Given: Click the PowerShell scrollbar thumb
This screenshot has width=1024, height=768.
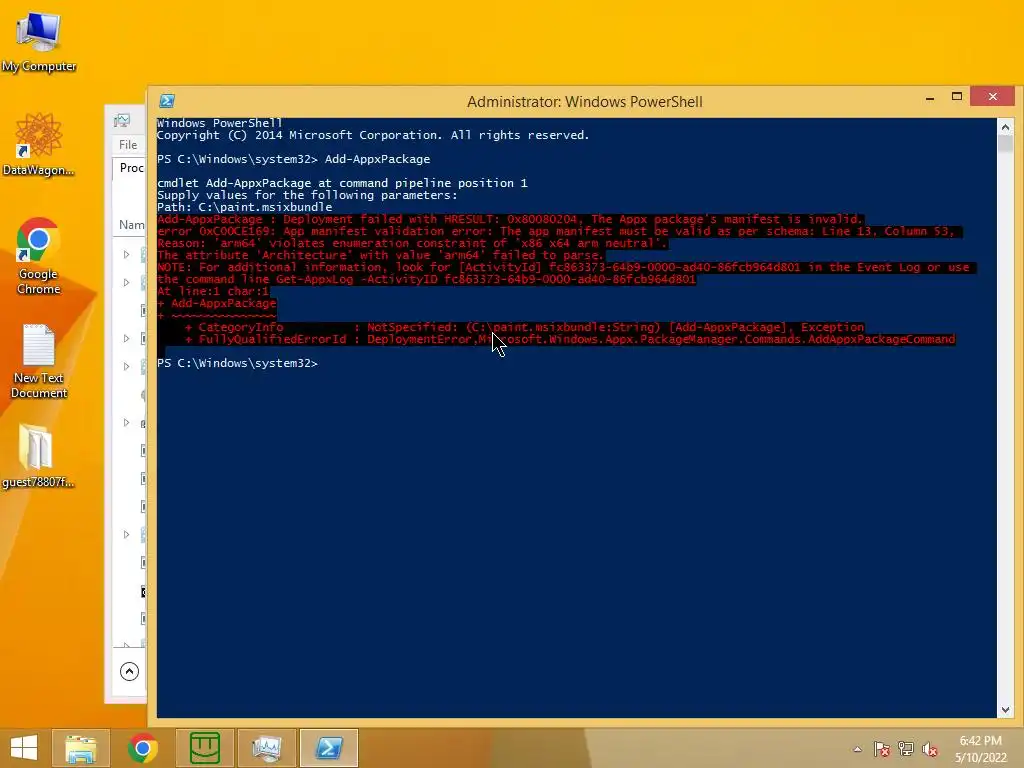Looking at the screenshot, I should click(x=1005, y=144).
